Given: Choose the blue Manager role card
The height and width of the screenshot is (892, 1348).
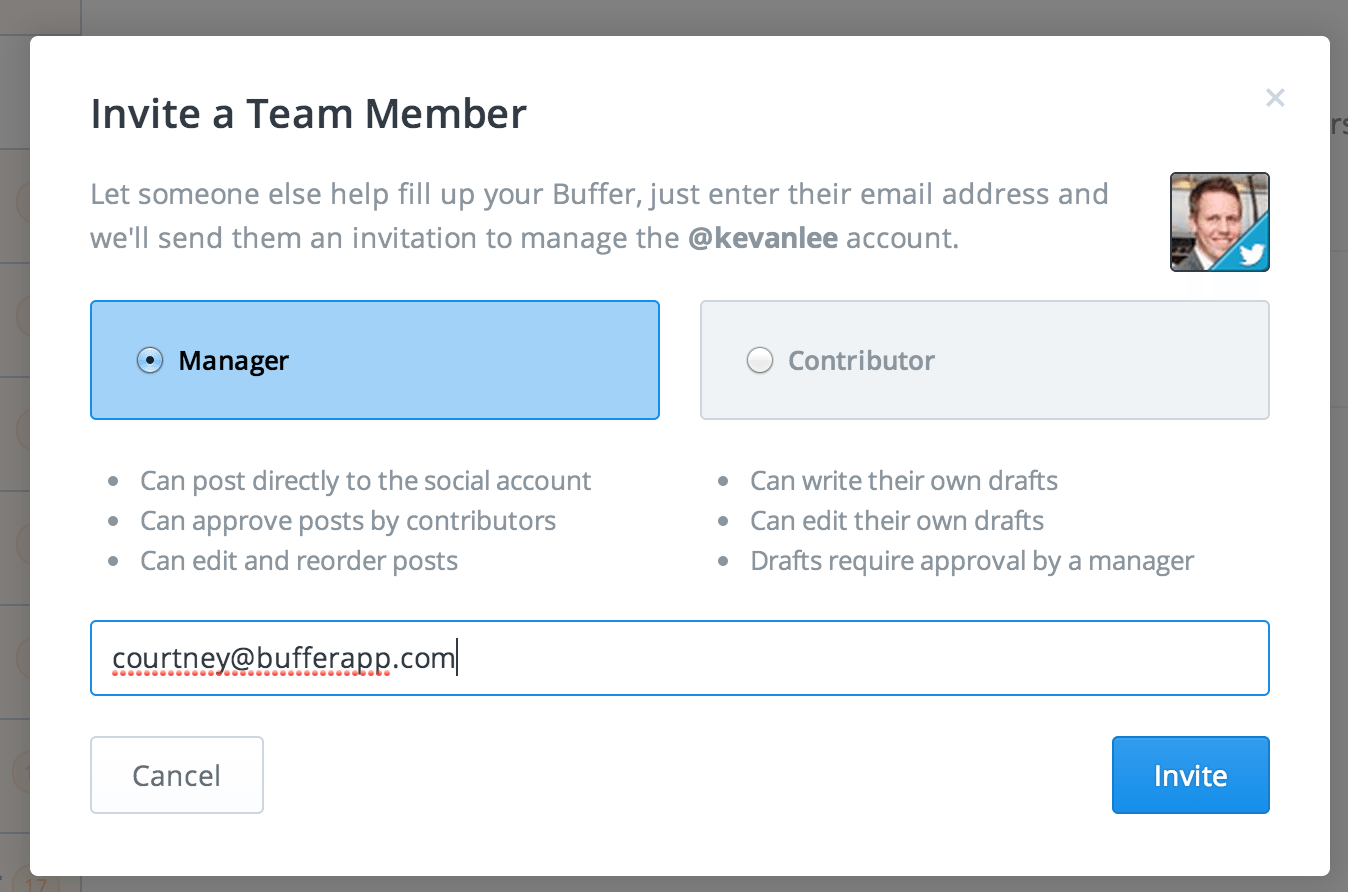Looking at the screenshot, I should (x=375, y=360).
